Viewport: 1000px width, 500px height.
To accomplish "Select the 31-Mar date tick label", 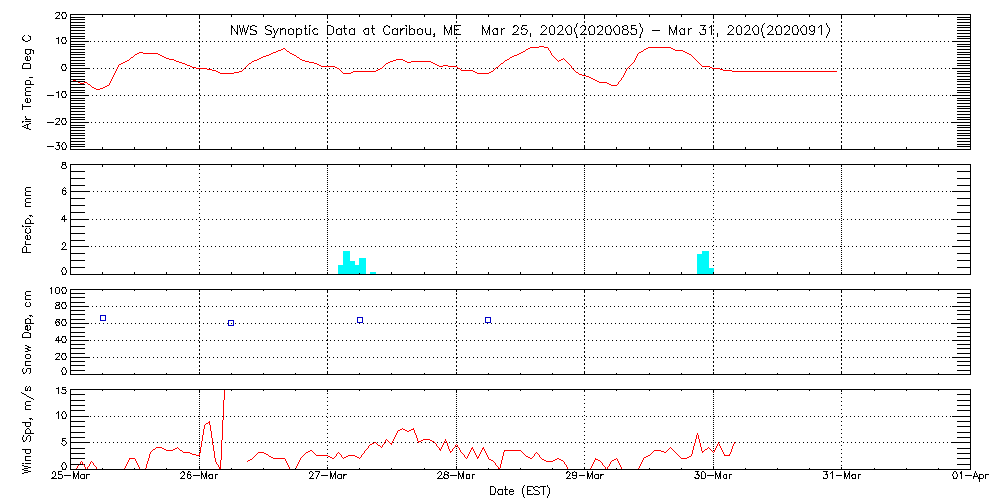I will 842,477.
